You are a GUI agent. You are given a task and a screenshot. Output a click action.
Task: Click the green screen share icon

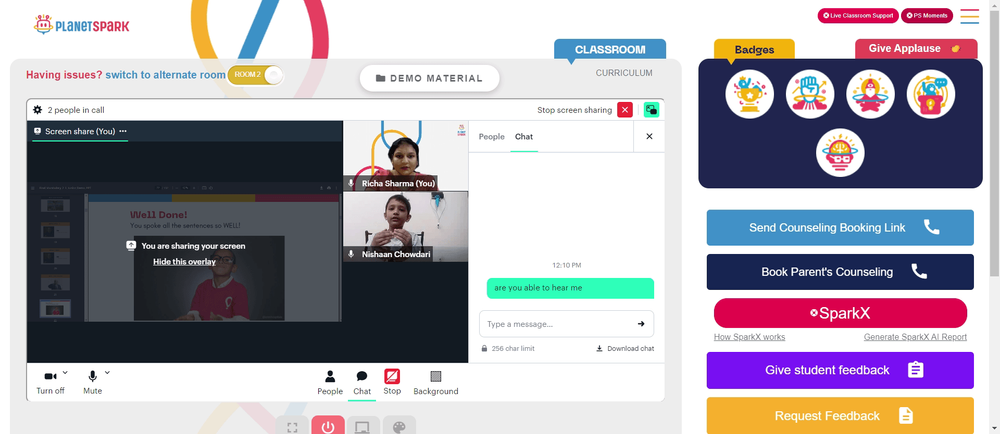tap(651, 110)
